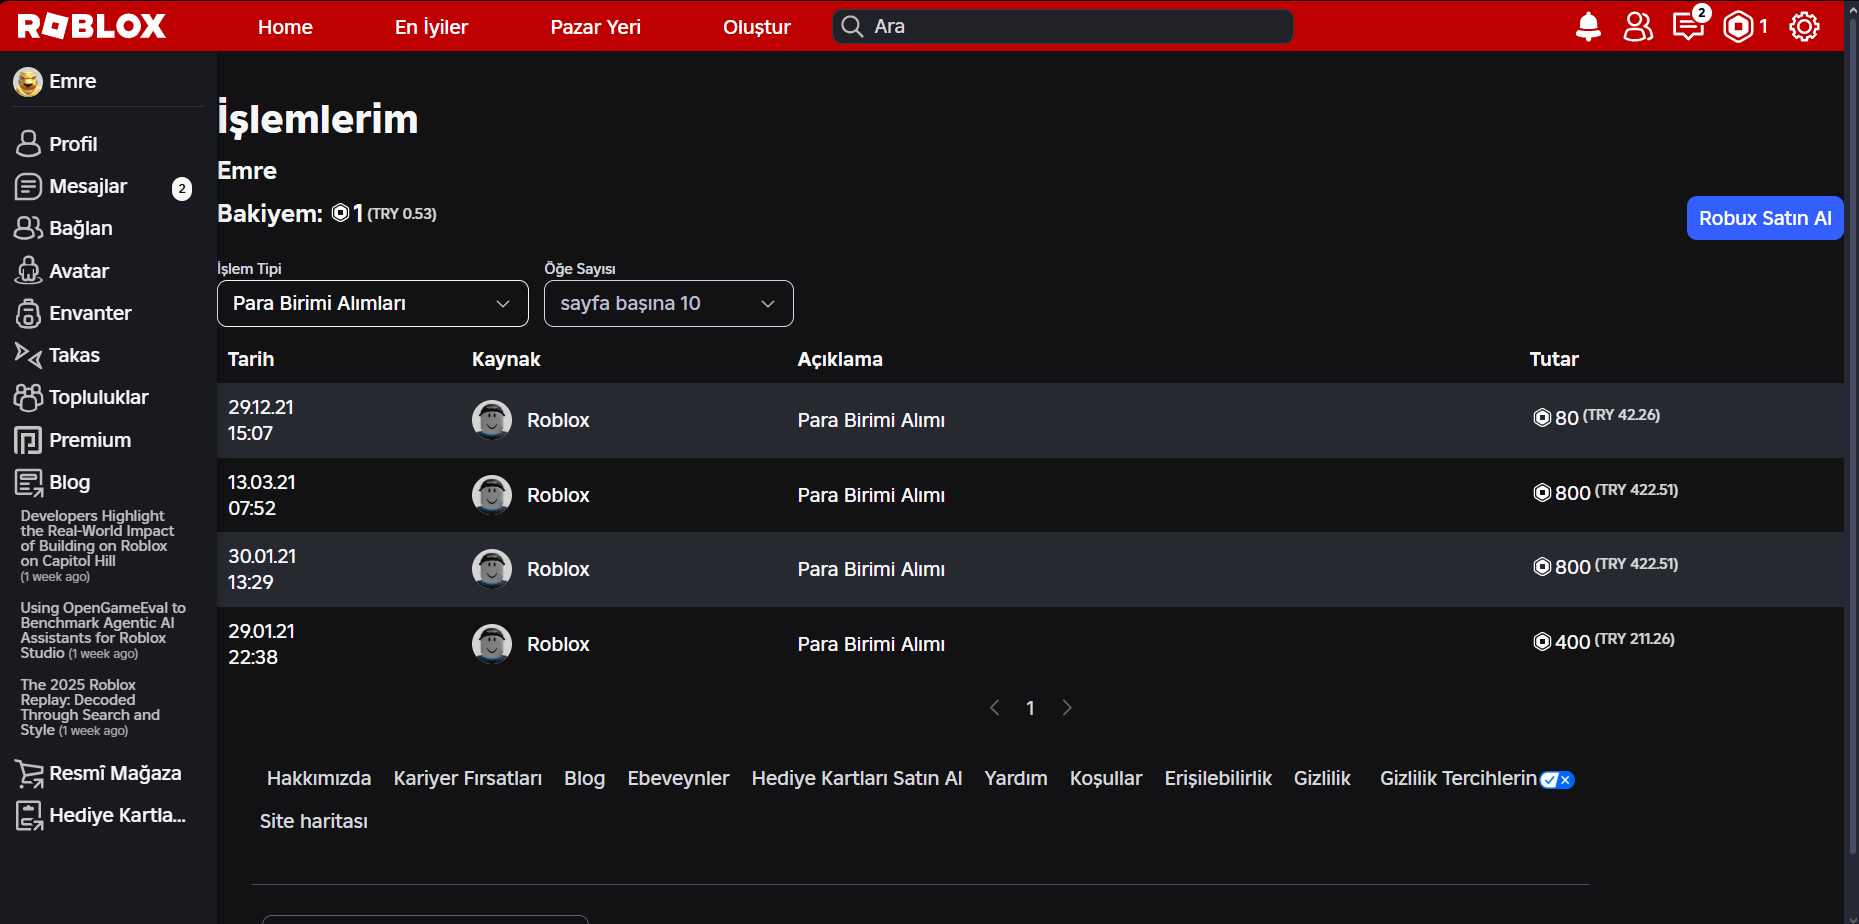Screen dimensions: 1859x924
Task: Open the Öğe Sayısı per-page dropdown
Action: (x=669, y=304)
